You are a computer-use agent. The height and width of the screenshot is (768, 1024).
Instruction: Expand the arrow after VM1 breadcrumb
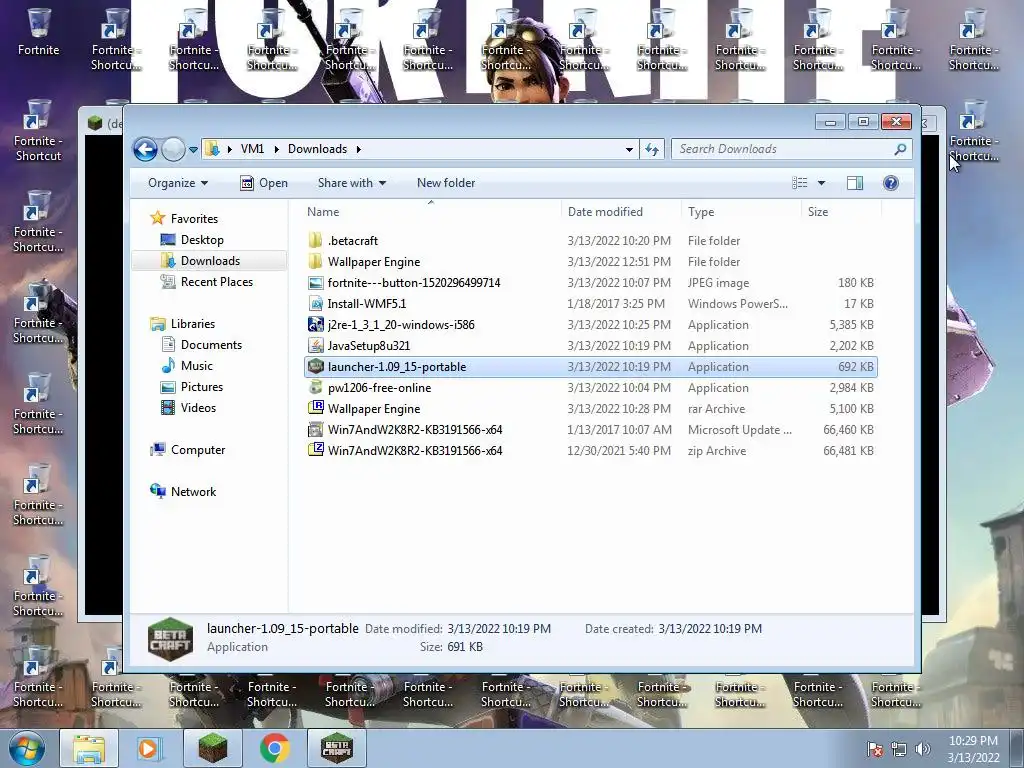click(276, 149)
